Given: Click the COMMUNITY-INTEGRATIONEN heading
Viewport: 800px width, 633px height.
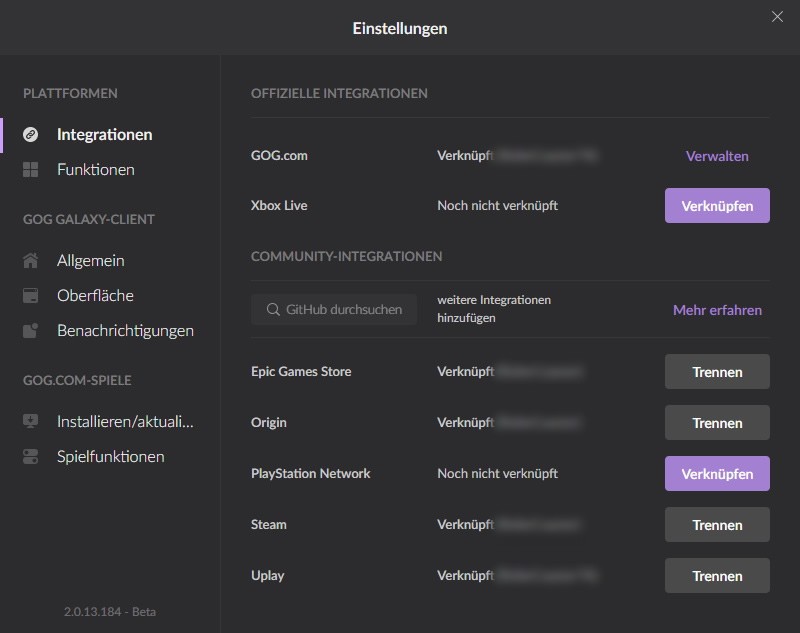Looking at the screenshot, I should point(346,256).
